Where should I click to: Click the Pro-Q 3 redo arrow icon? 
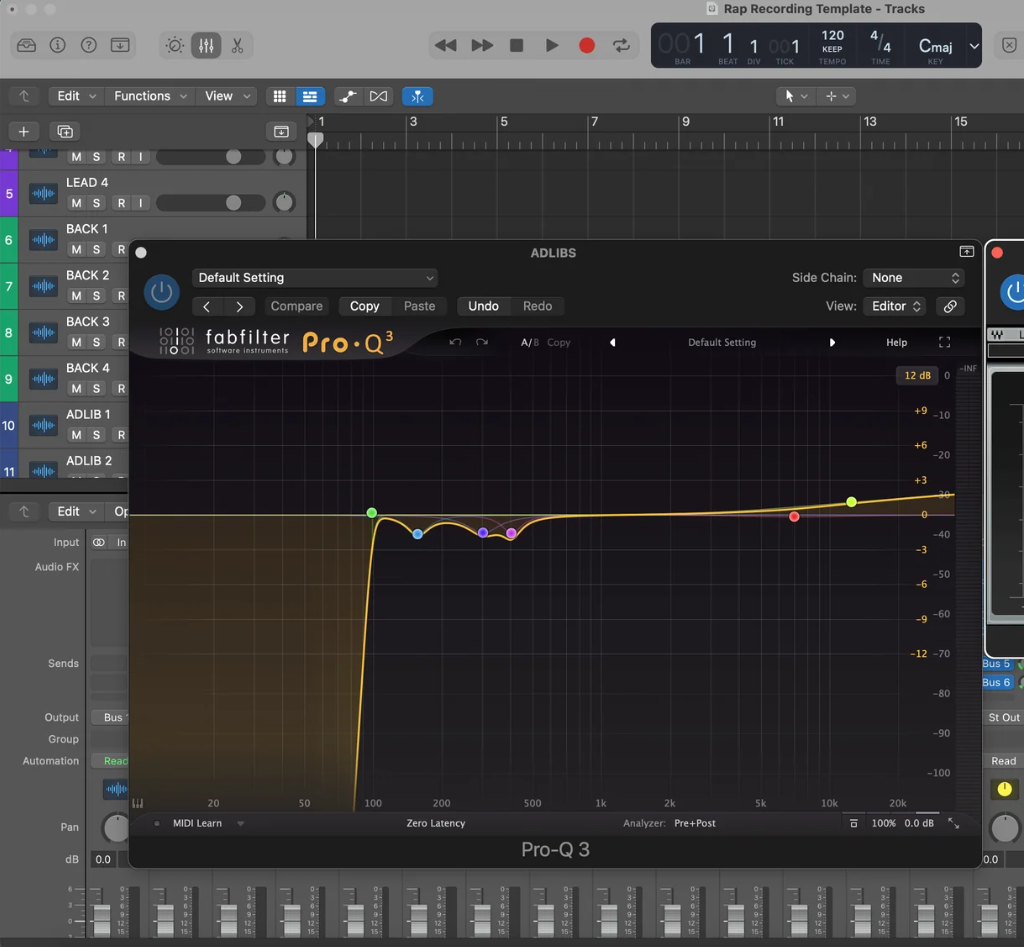[482, 342]
